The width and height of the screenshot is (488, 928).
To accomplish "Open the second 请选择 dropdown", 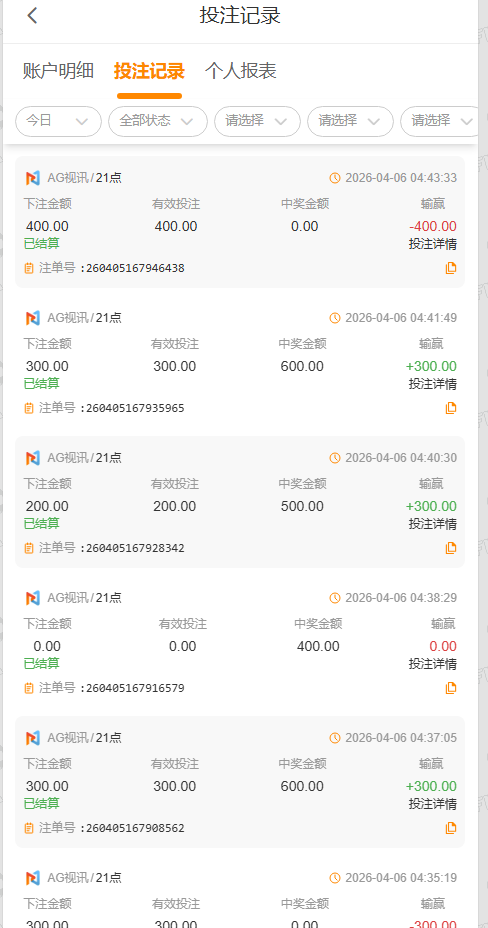I will pos(350,121).
